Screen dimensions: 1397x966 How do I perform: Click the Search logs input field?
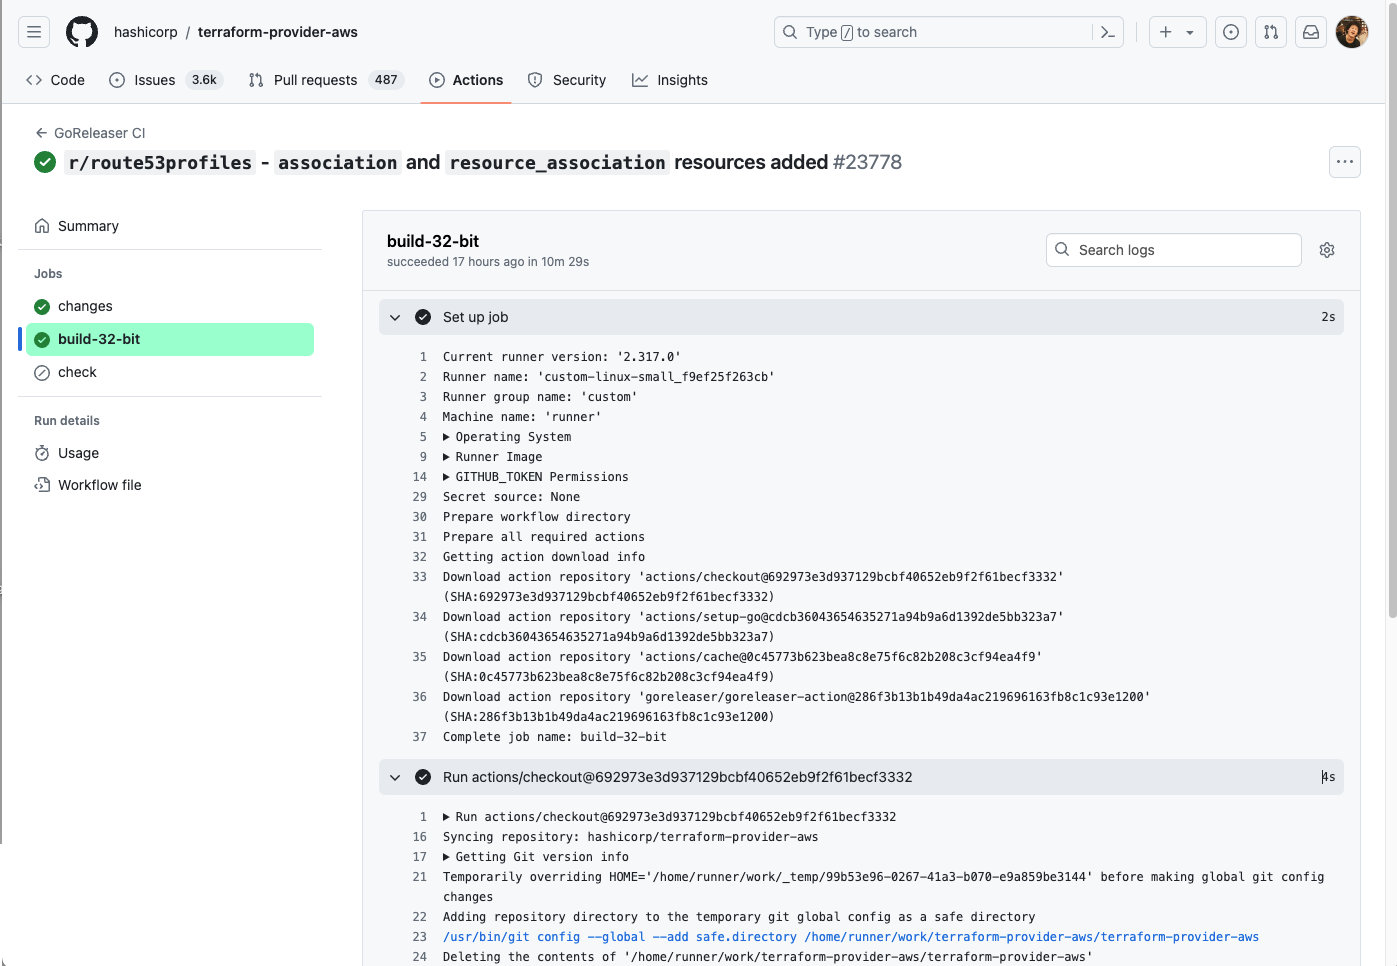(x=1172, y=249)
